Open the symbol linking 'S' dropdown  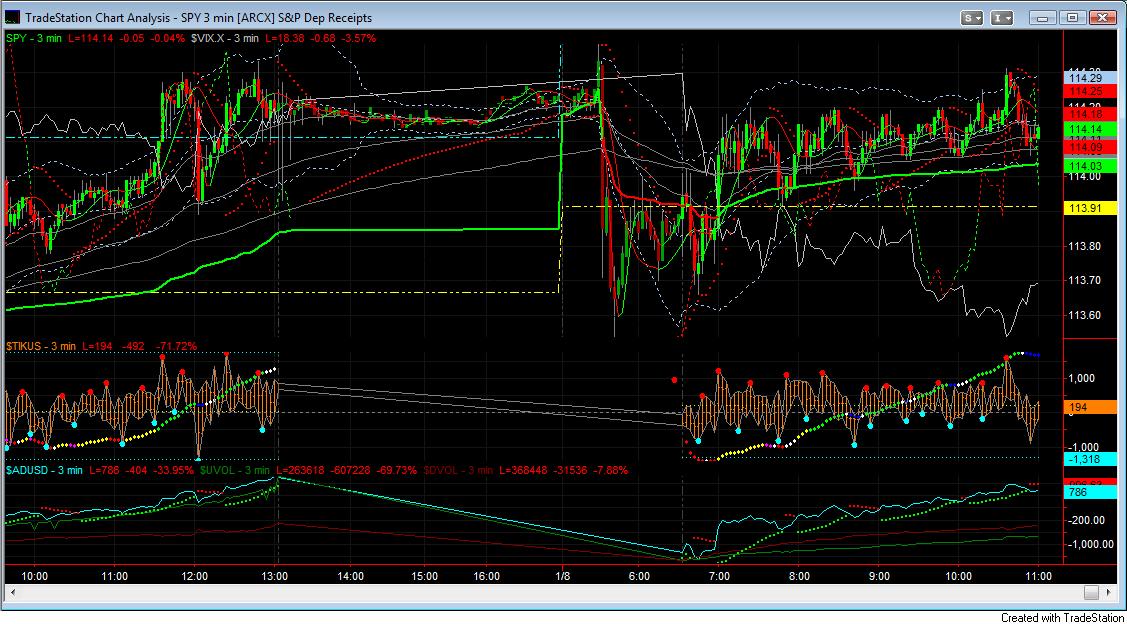[973, 18]
